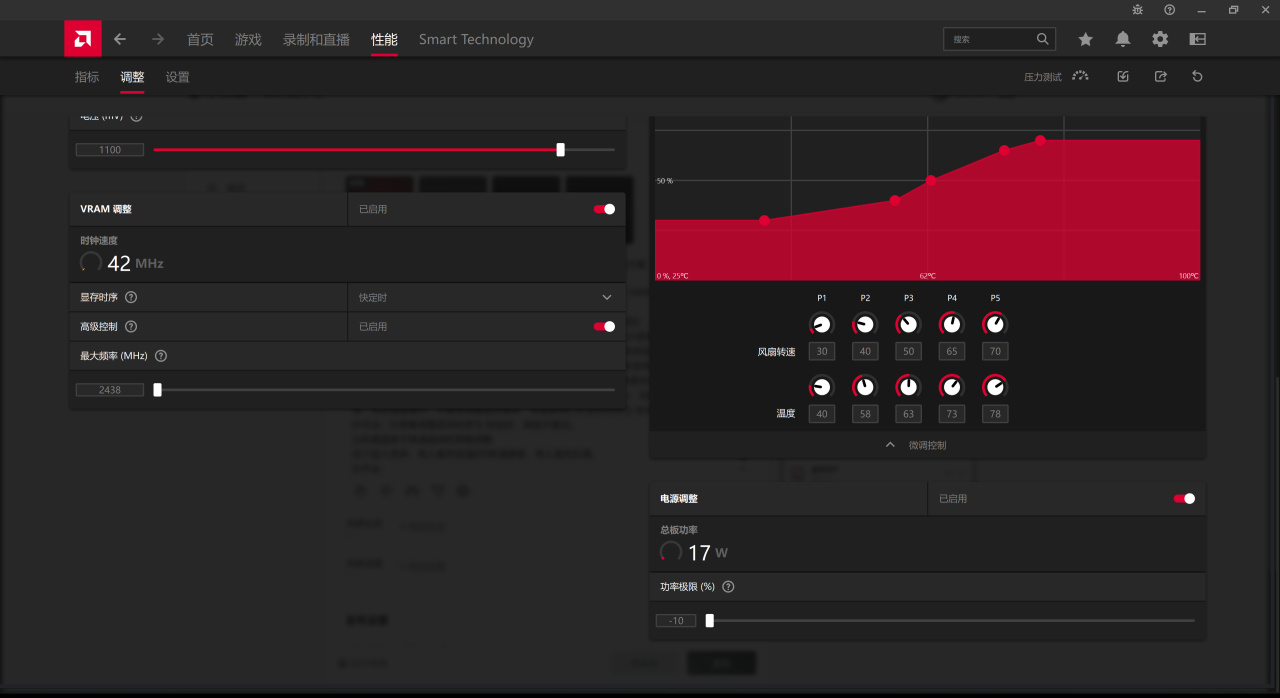
Task: Open the favorites star icon
Action: 1085,39
